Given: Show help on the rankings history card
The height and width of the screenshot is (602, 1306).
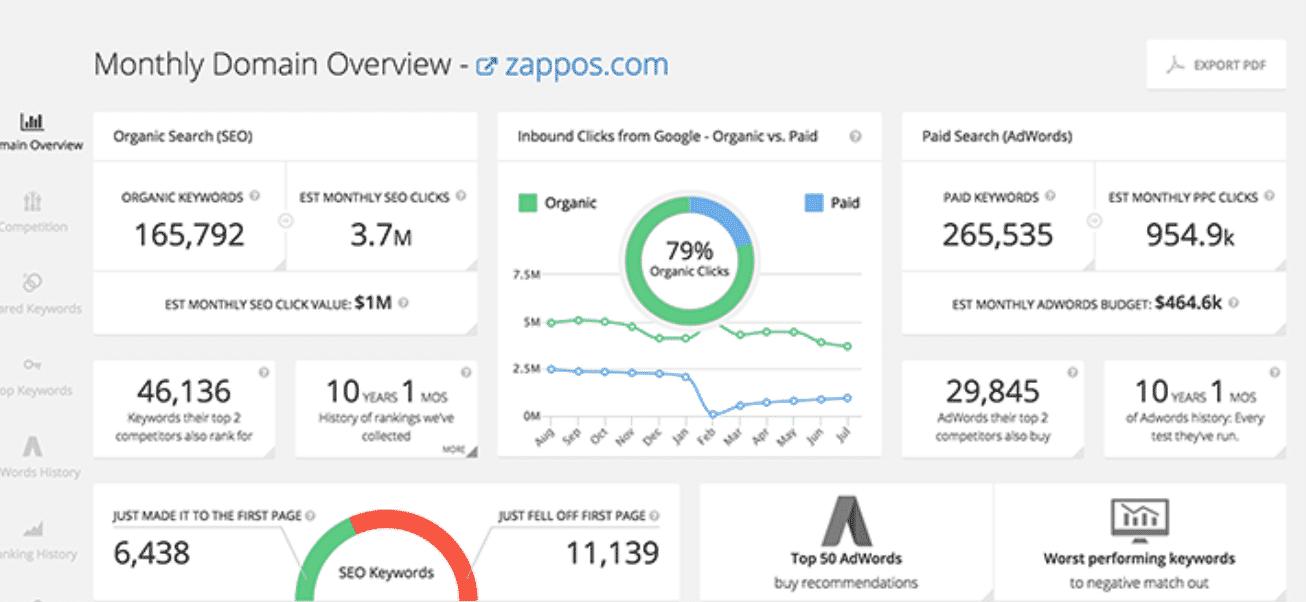Looking at the screenshot, I should click(466, 372).
